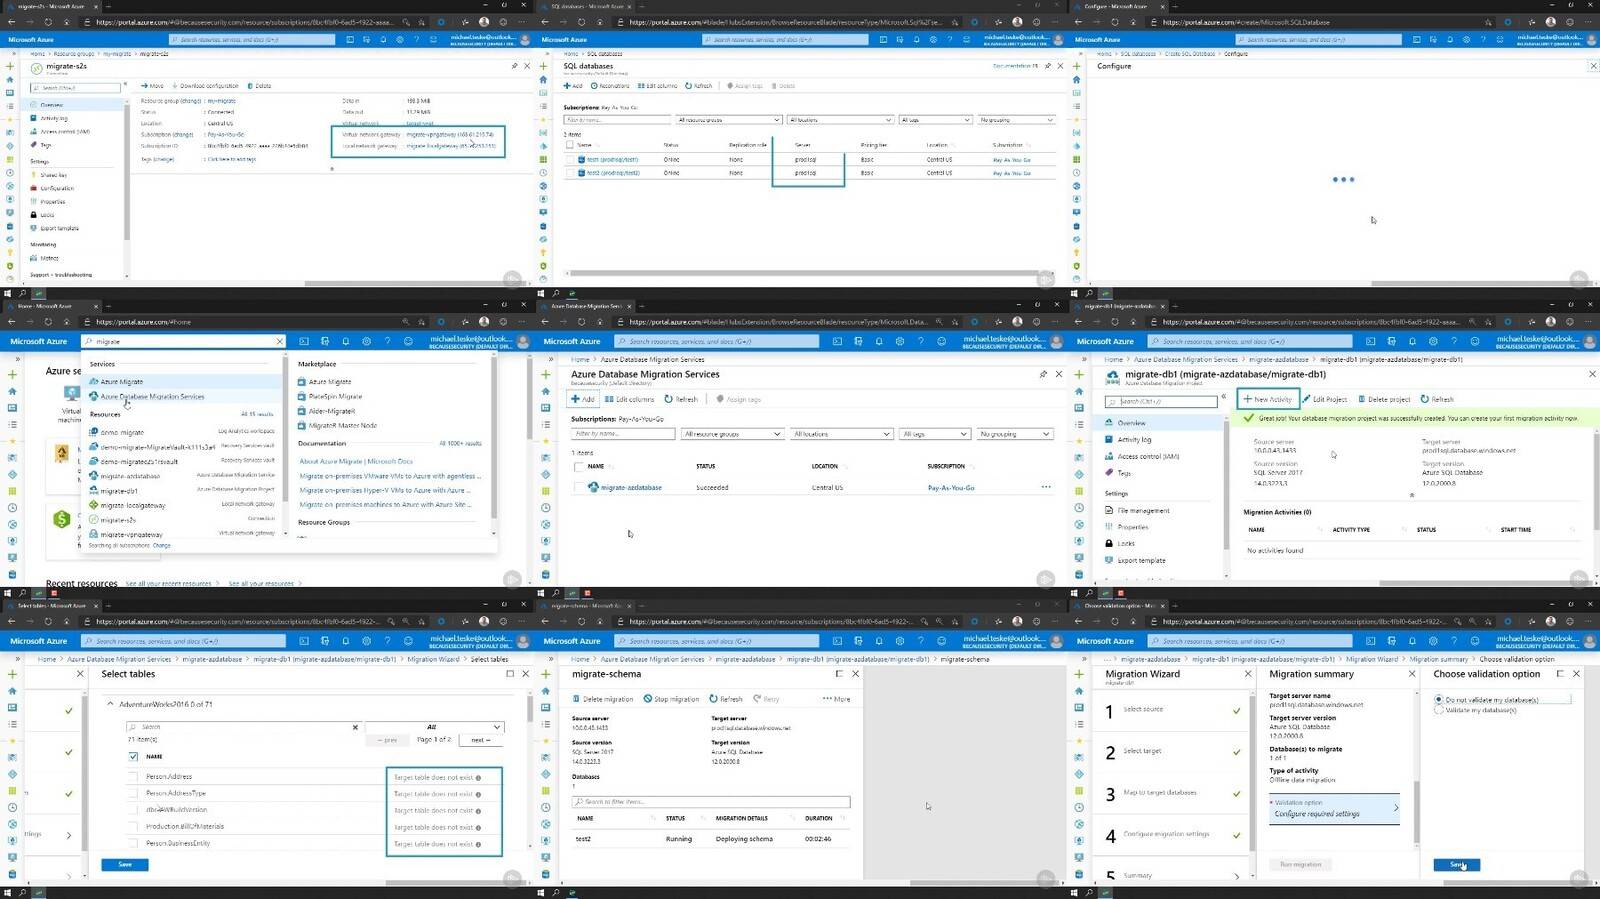1600x899 pixels.
Task: Open All resource groups dropdown in SQL databases
Action: click(727, 120)
